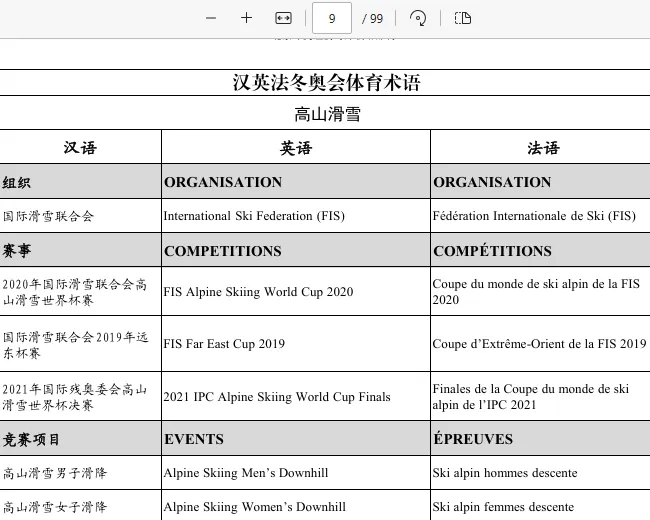650x520 pixels.
Task: Click Alpine Skiing Men's Downhill cell
Action: (x=296, y=473)
